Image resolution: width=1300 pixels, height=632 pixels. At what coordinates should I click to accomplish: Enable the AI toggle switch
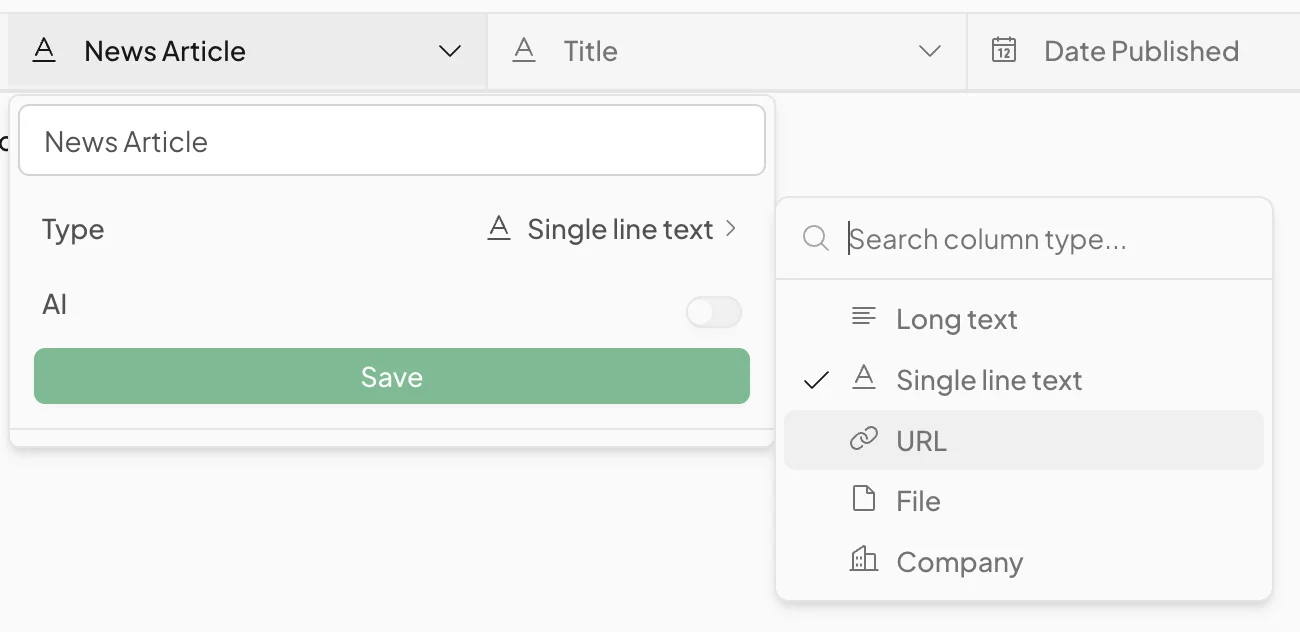pos(713,312)
